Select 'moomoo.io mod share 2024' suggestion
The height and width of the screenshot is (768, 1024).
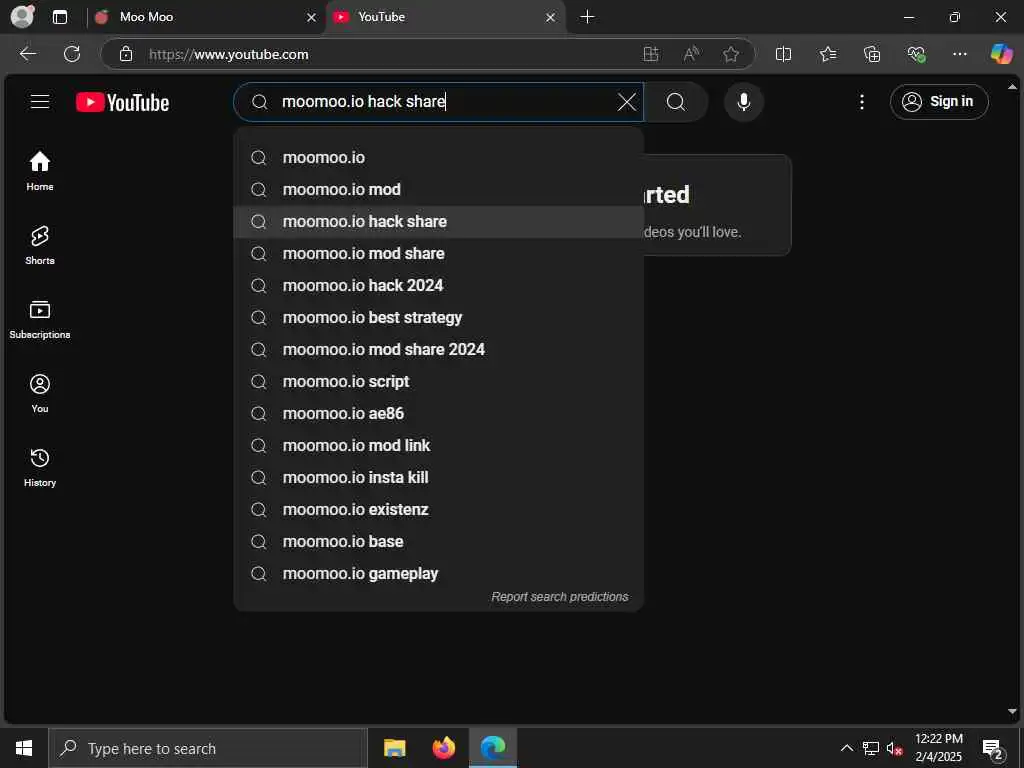coord(438,349)
